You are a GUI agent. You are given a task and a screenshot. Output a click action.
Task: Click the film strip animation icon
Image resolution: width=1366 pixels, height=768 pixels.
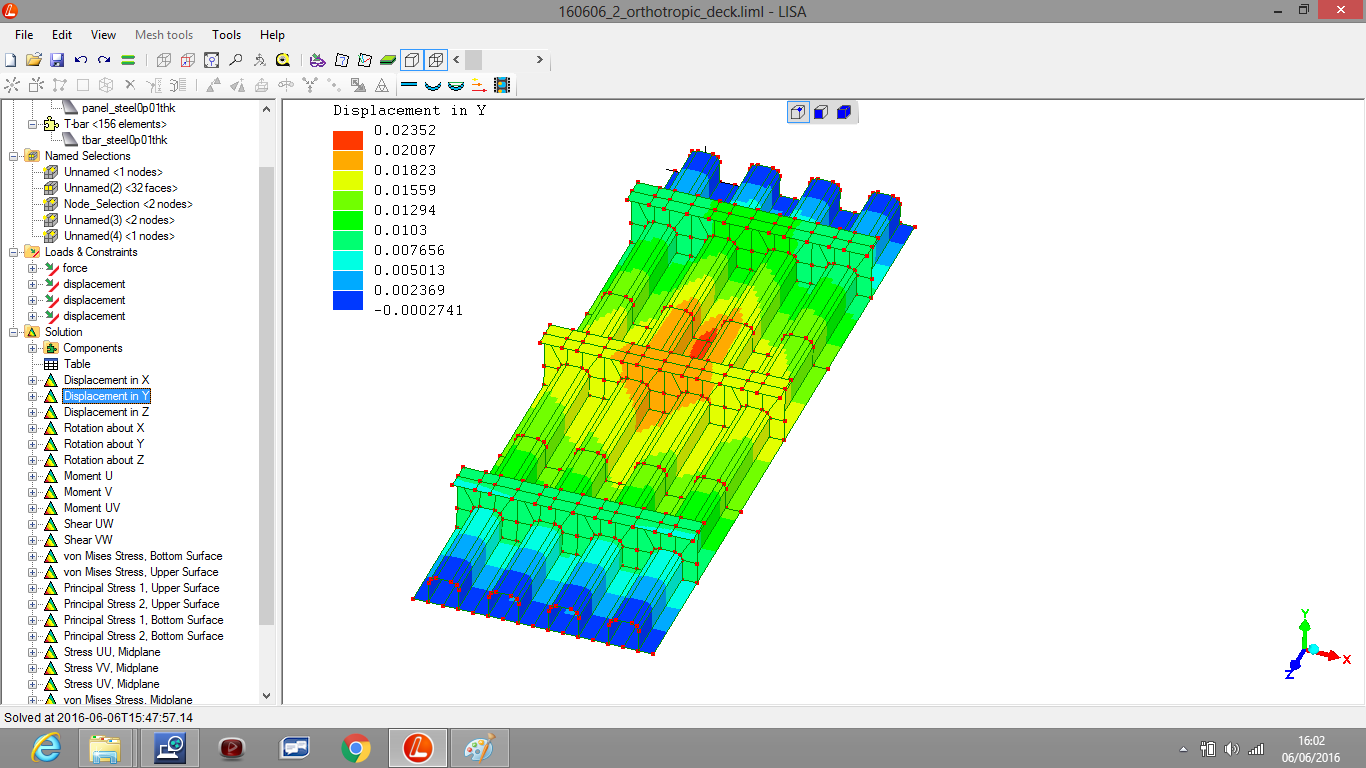pos(501,86)
